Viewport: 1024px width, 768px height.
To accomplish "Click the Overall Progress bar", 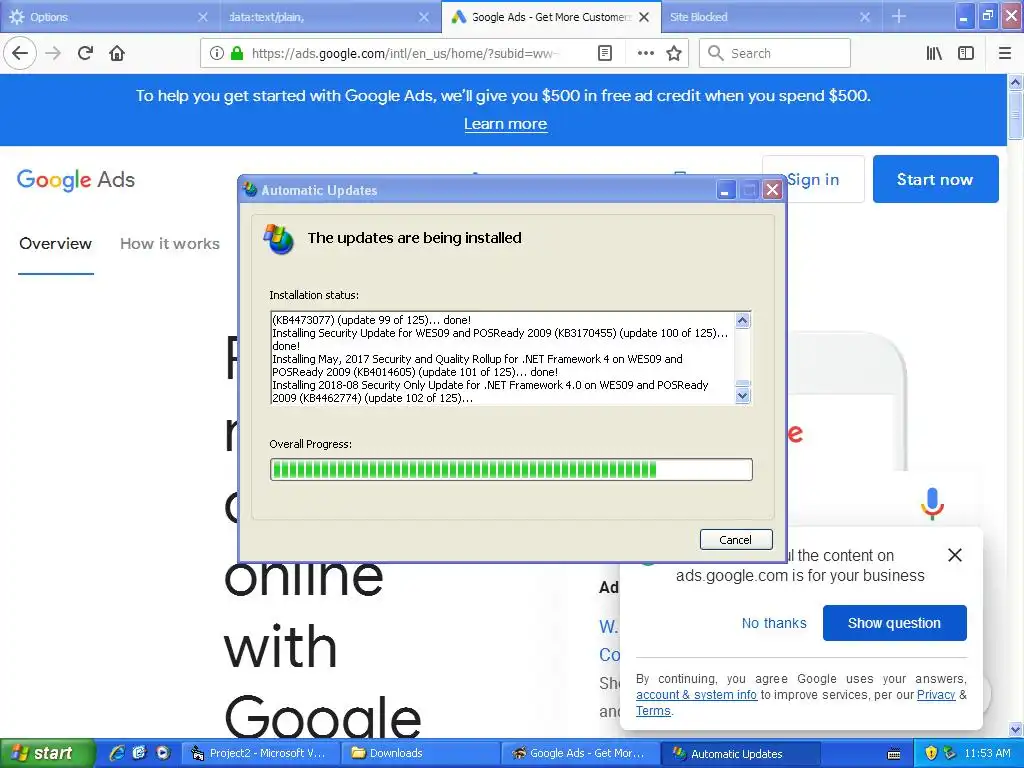I will point(511,470).
